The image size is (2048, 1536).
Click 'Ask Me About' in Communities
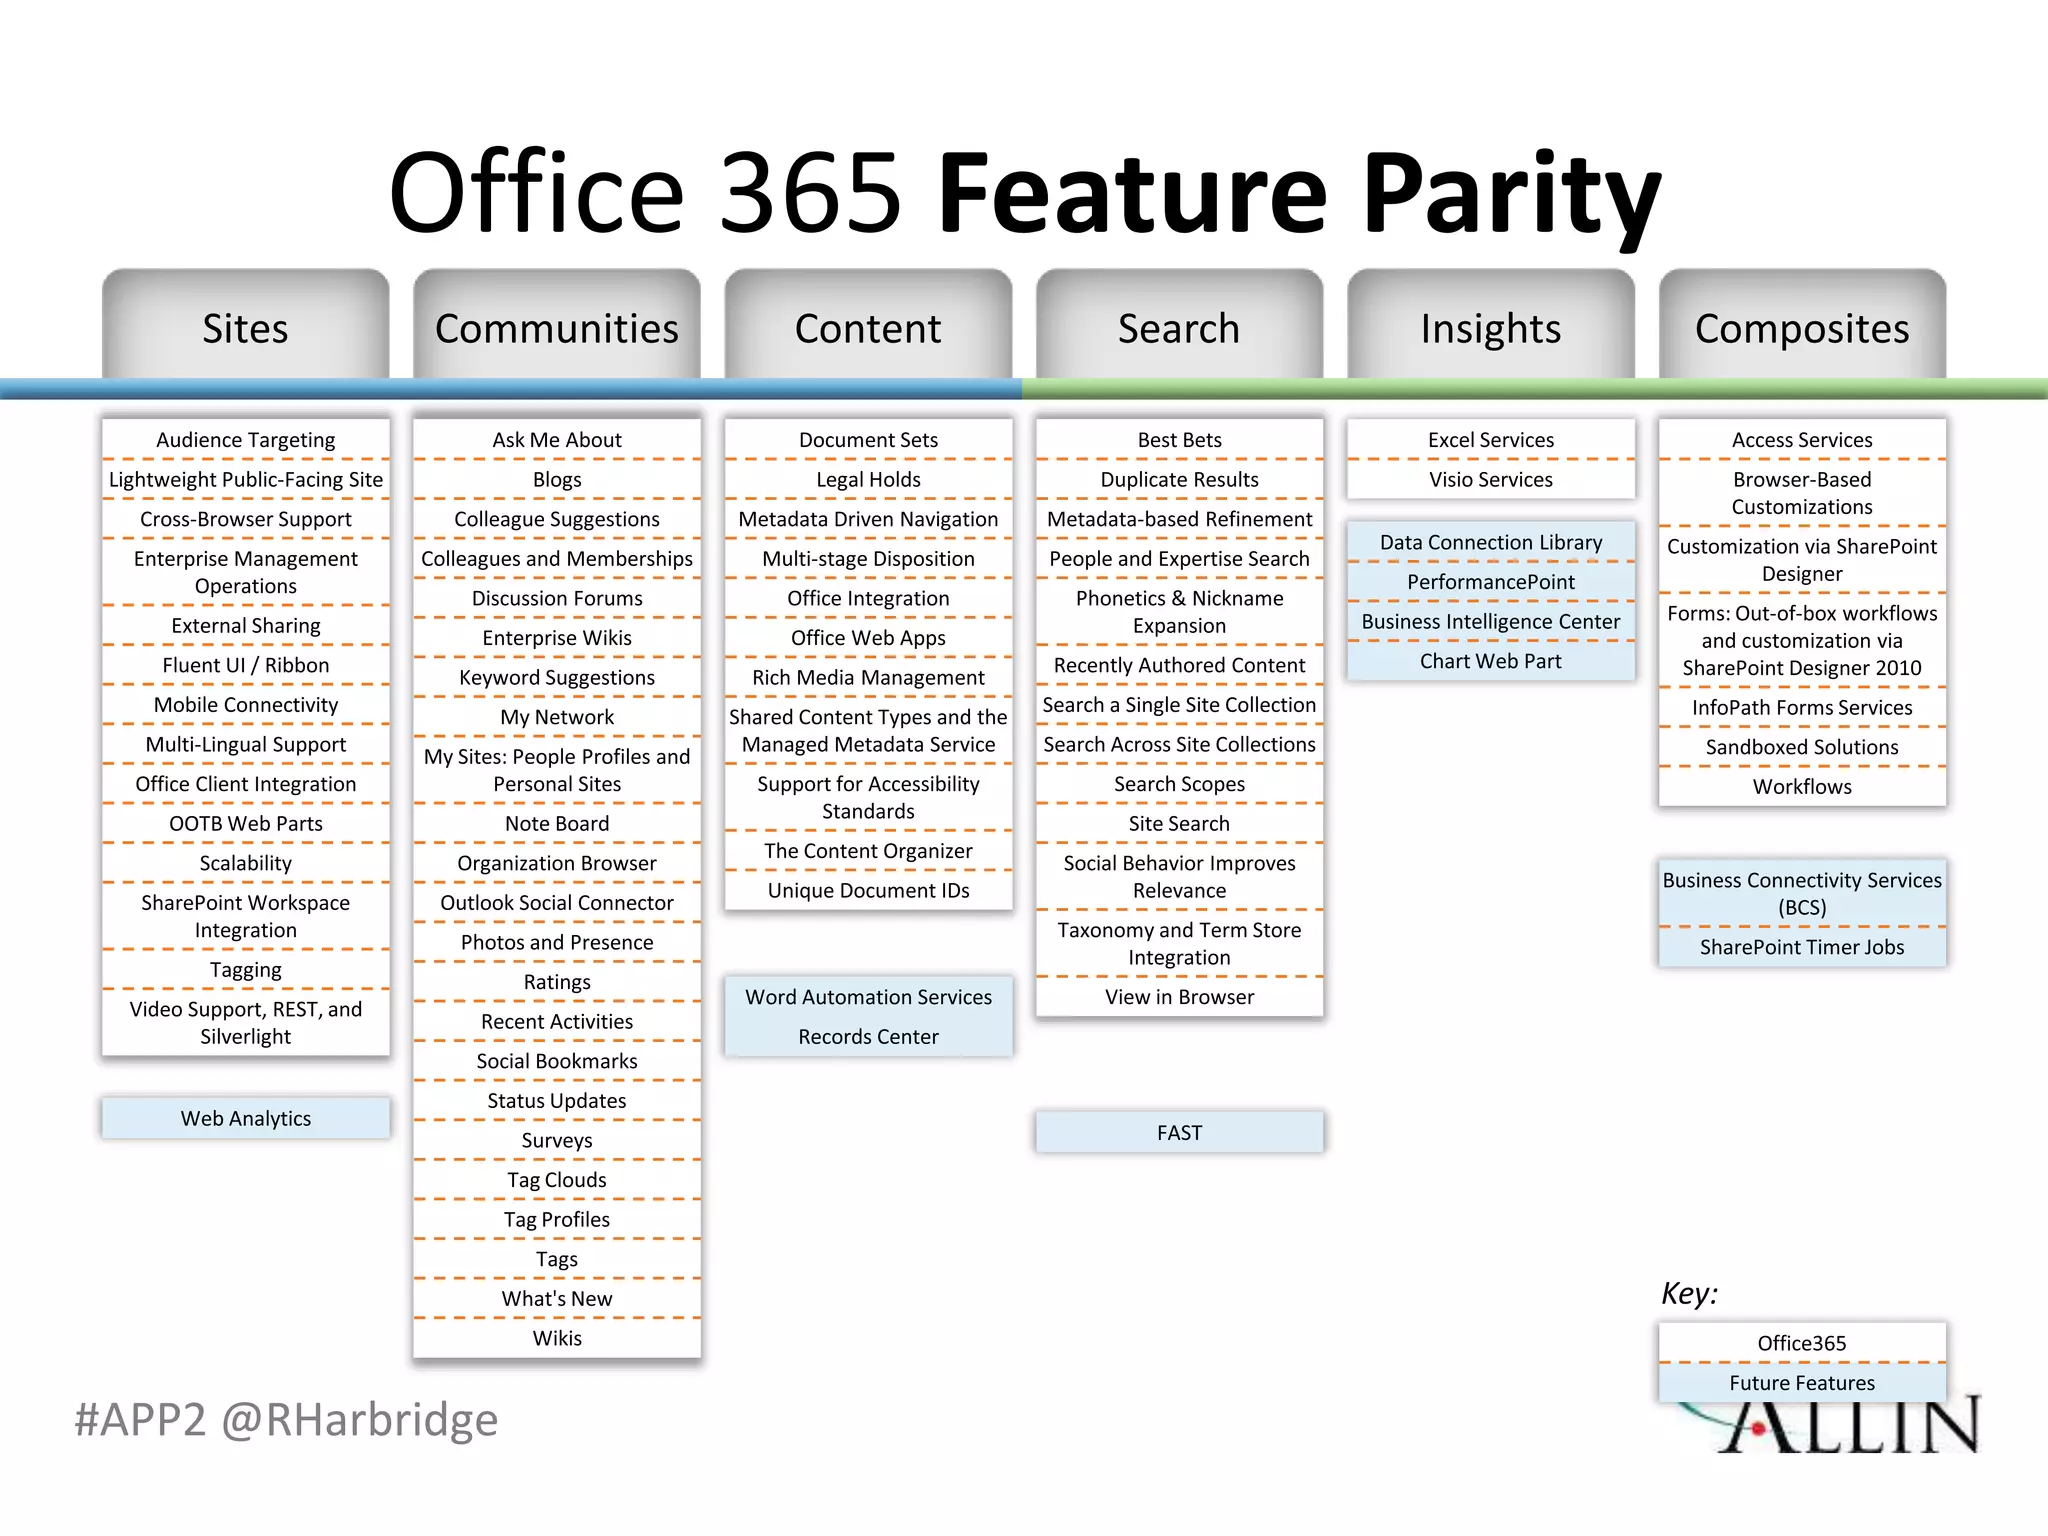point(557,440)
